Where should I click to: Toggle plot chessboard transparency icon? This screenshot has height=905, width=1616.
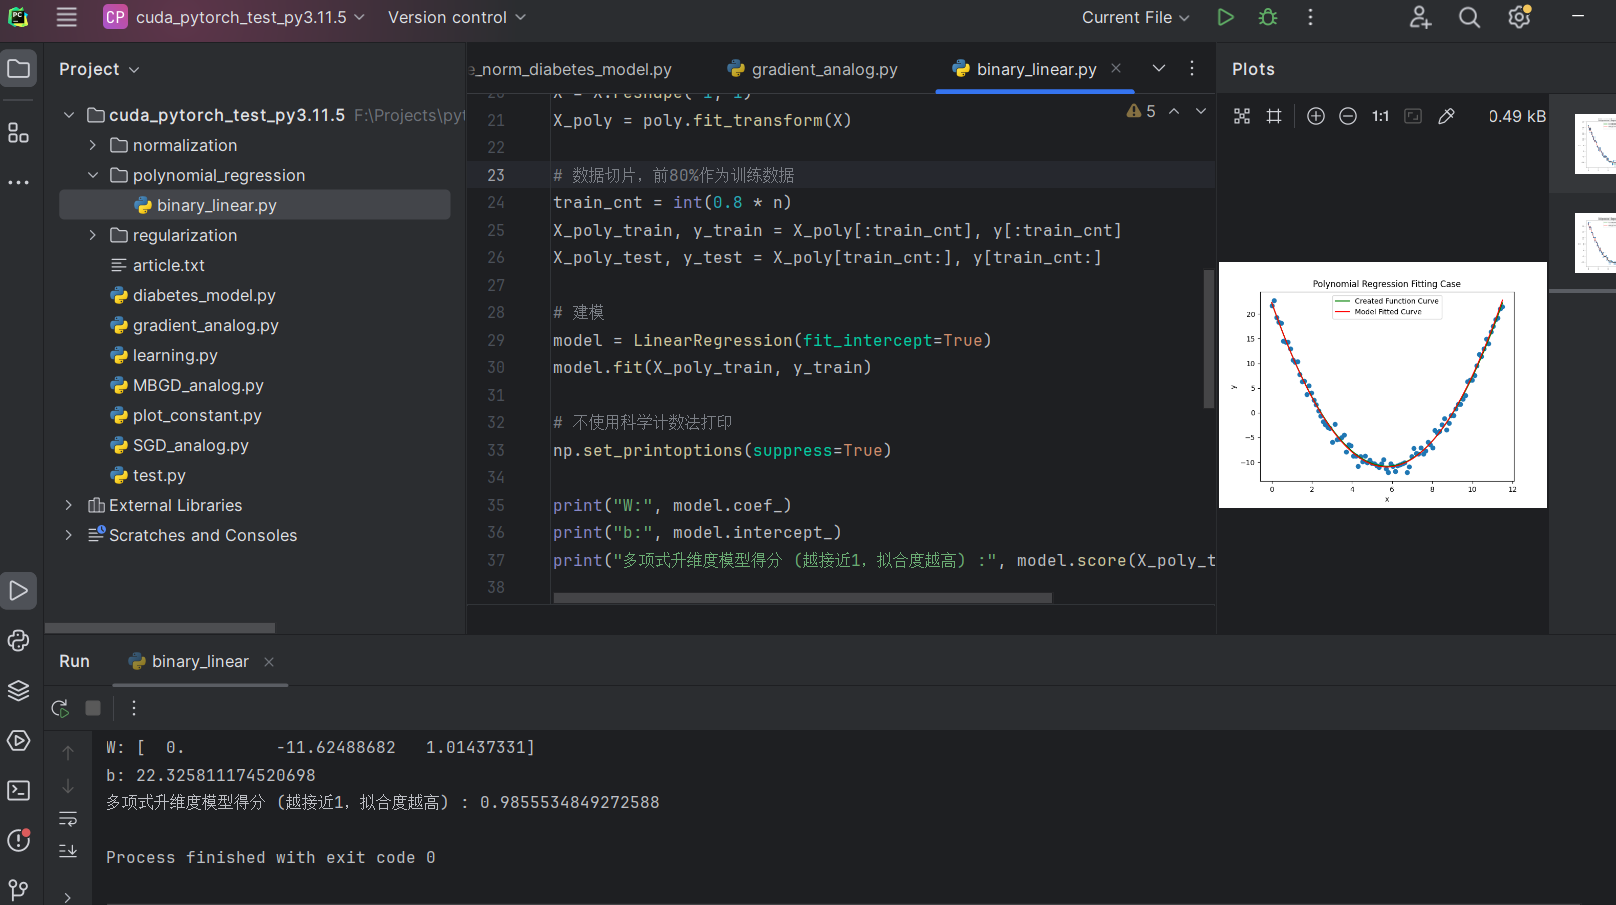coord(1242,116)
